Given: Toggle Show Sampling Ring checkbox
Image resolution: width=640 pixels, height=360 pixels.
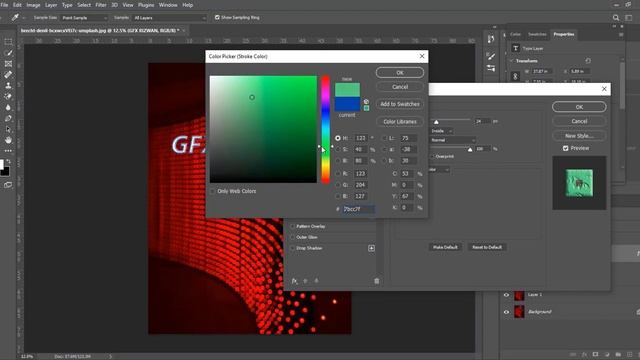Looking at the screenshot, I should coord(217,18).
